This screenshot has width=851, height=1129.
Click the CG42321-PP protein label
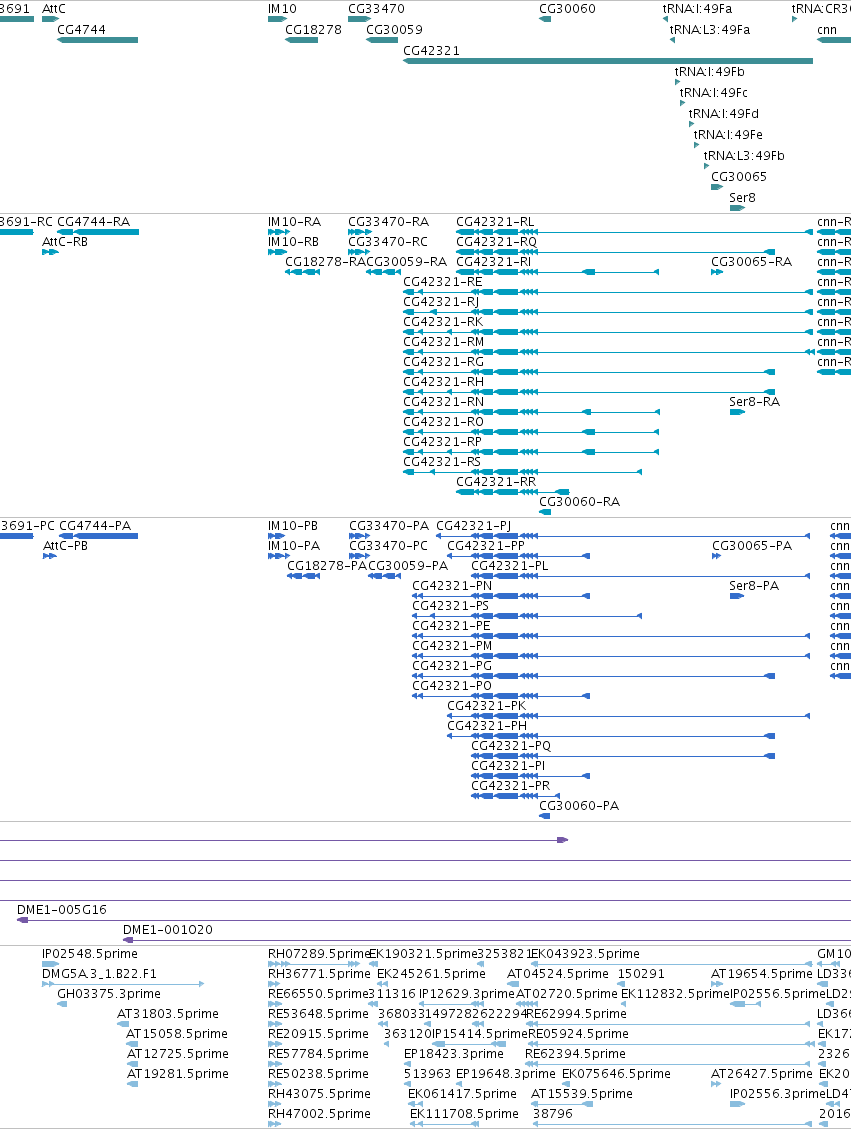(486, 546)
